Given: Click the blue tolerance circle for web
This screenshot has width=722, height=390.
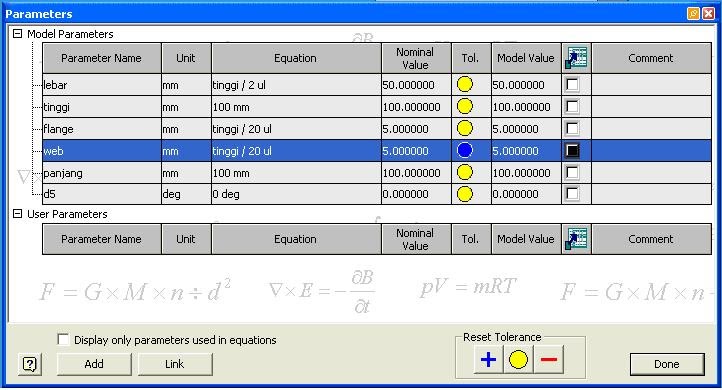Looking at the screenshot, I should [465, 150].
